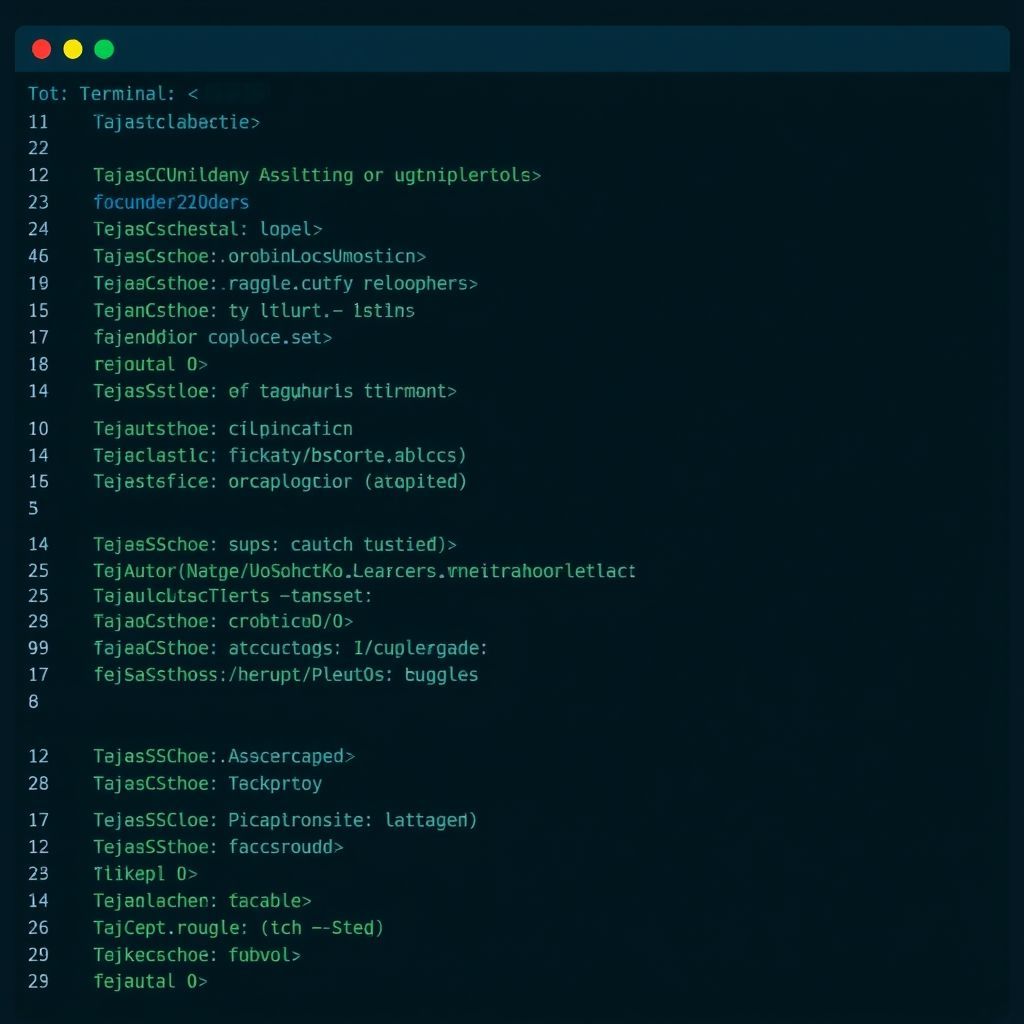Image resolution: width=1024 pixels, height=1024 pixels.
Task: Click the 'fejSaSsthoss:/herupt/PleutOs: tuggles' line
Action: [285, 675]
